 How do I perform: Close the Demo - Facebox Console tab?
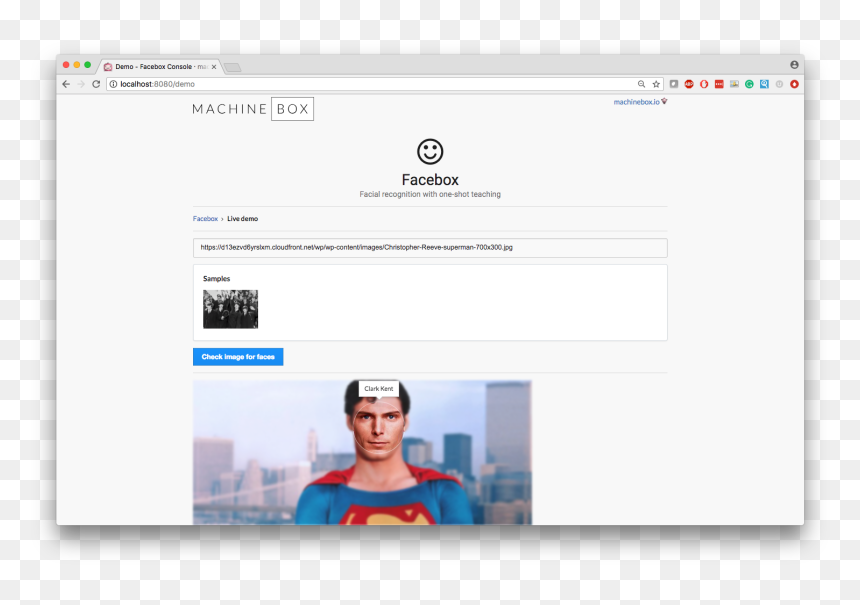click(214, 67)
